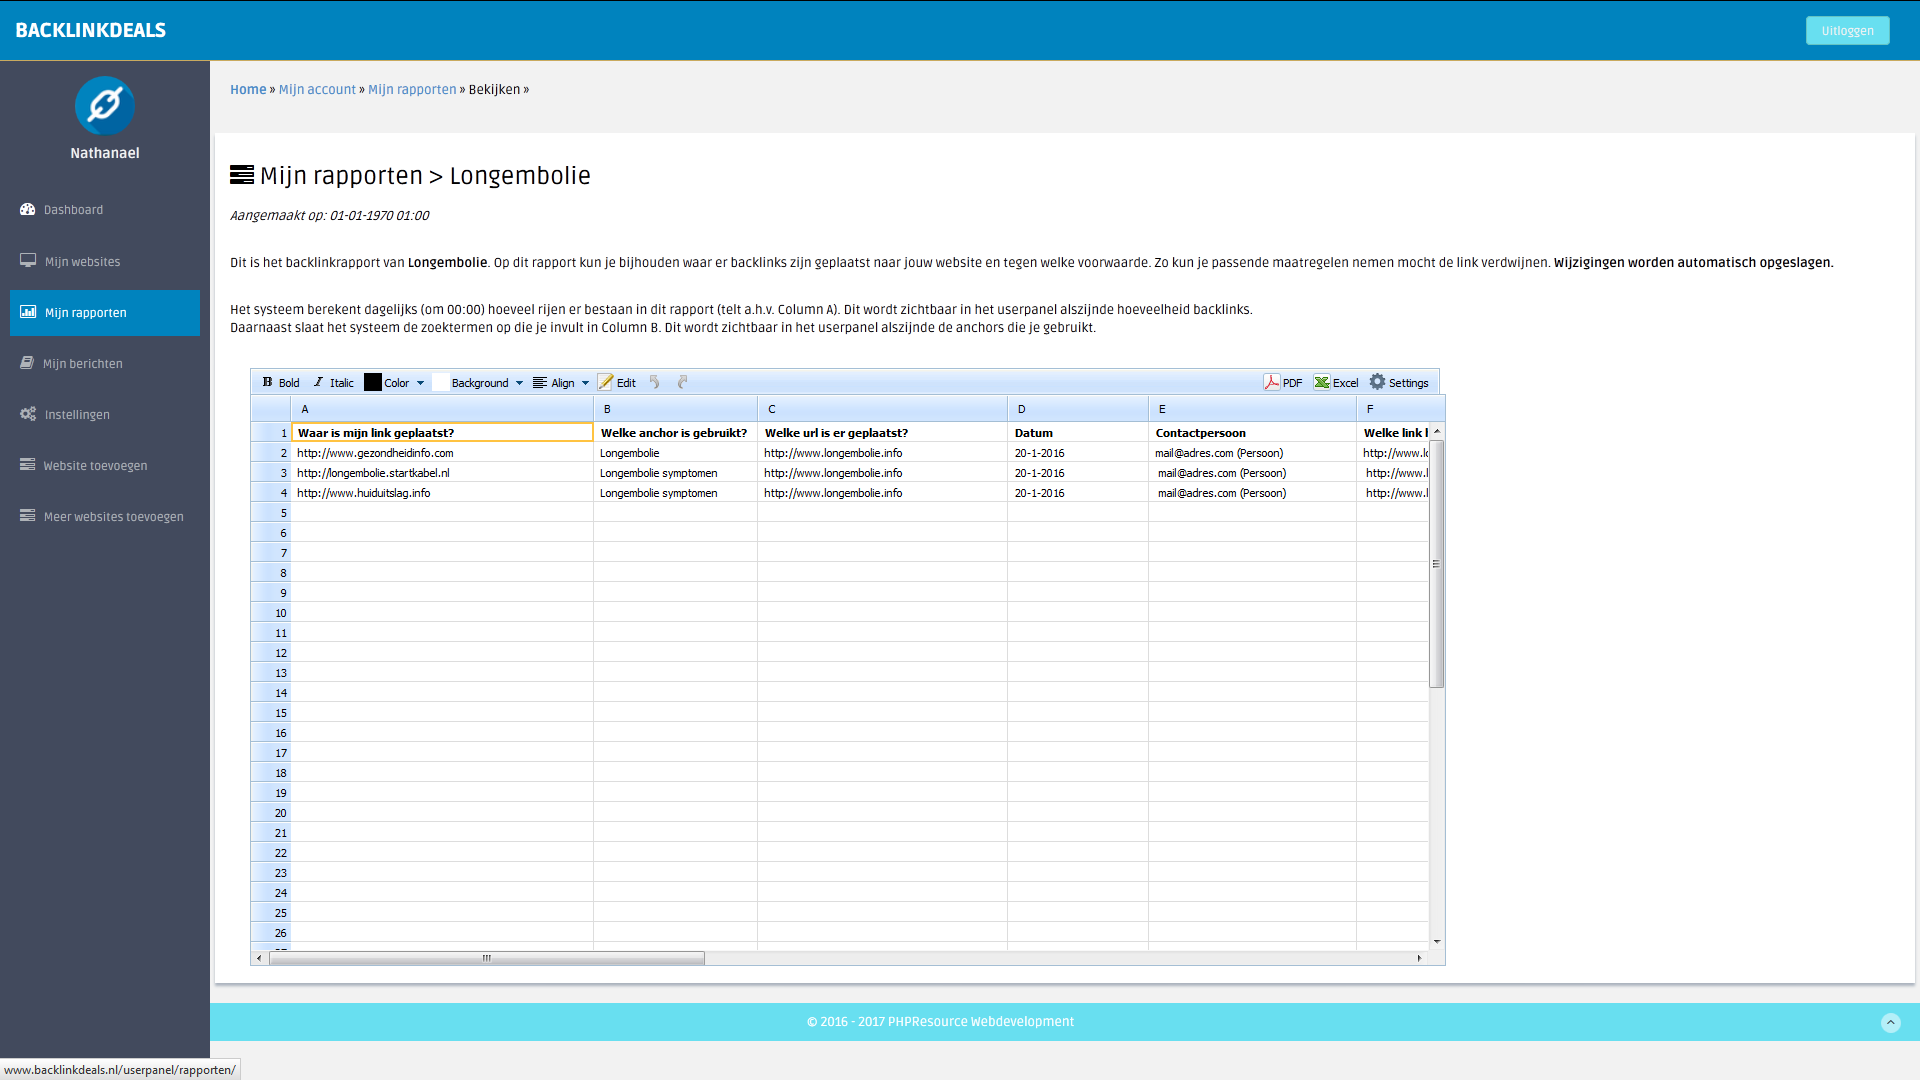Click the Meer websites toevoegen server icon
This screenshot has height=1080, width=1920.
click(x=27, y=515)
